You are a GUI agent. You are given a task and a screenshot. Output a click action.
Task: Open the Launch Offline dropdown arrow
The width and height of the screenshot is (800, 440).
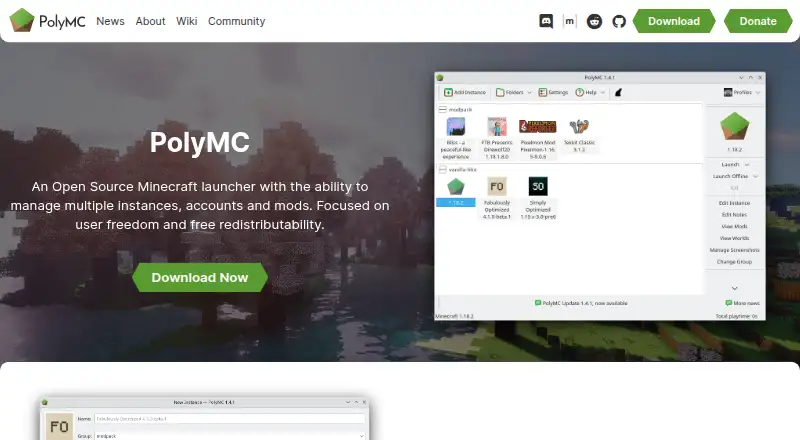(756, 176)
